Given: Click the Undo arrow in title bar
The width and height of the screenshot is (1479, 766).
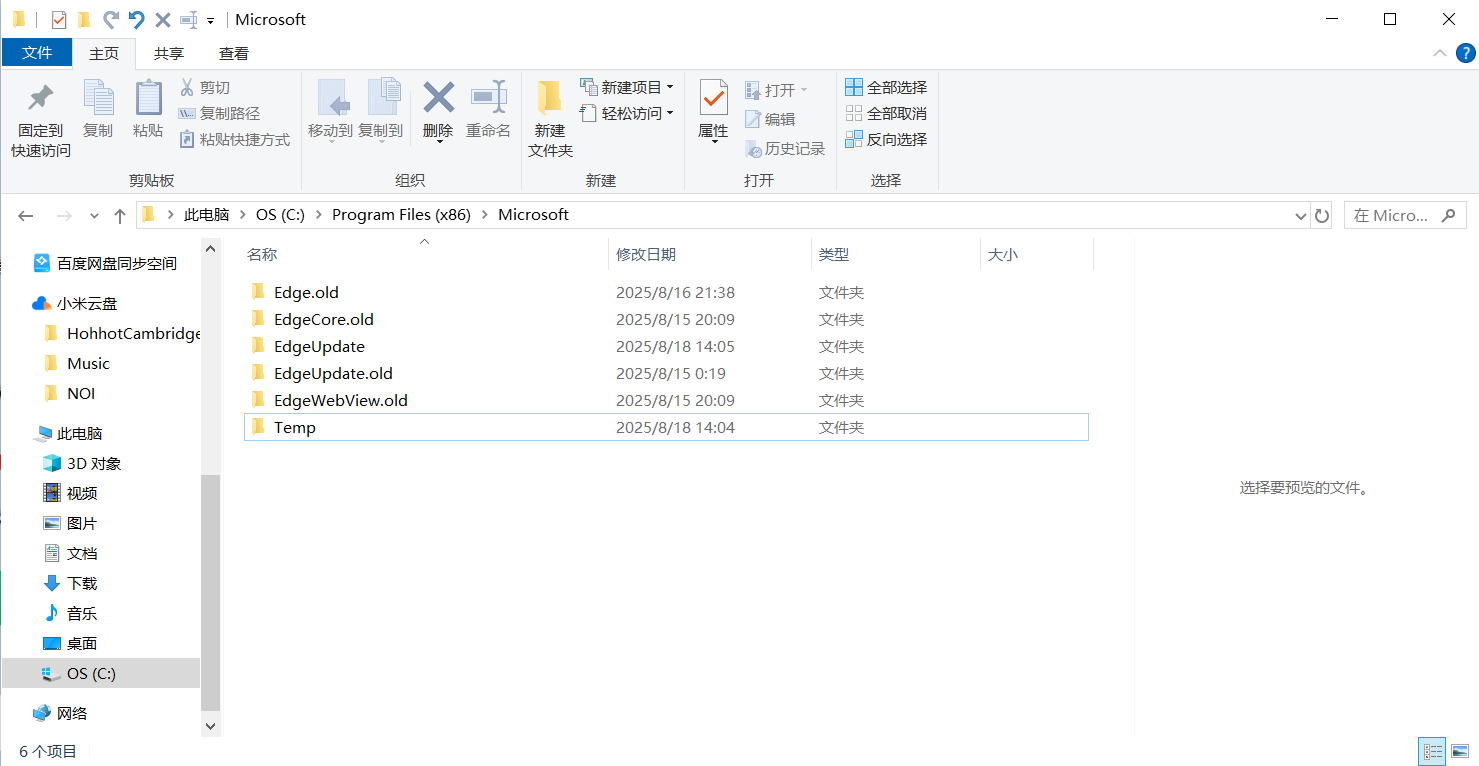Looking at the screenshot, I should [137, 19].
